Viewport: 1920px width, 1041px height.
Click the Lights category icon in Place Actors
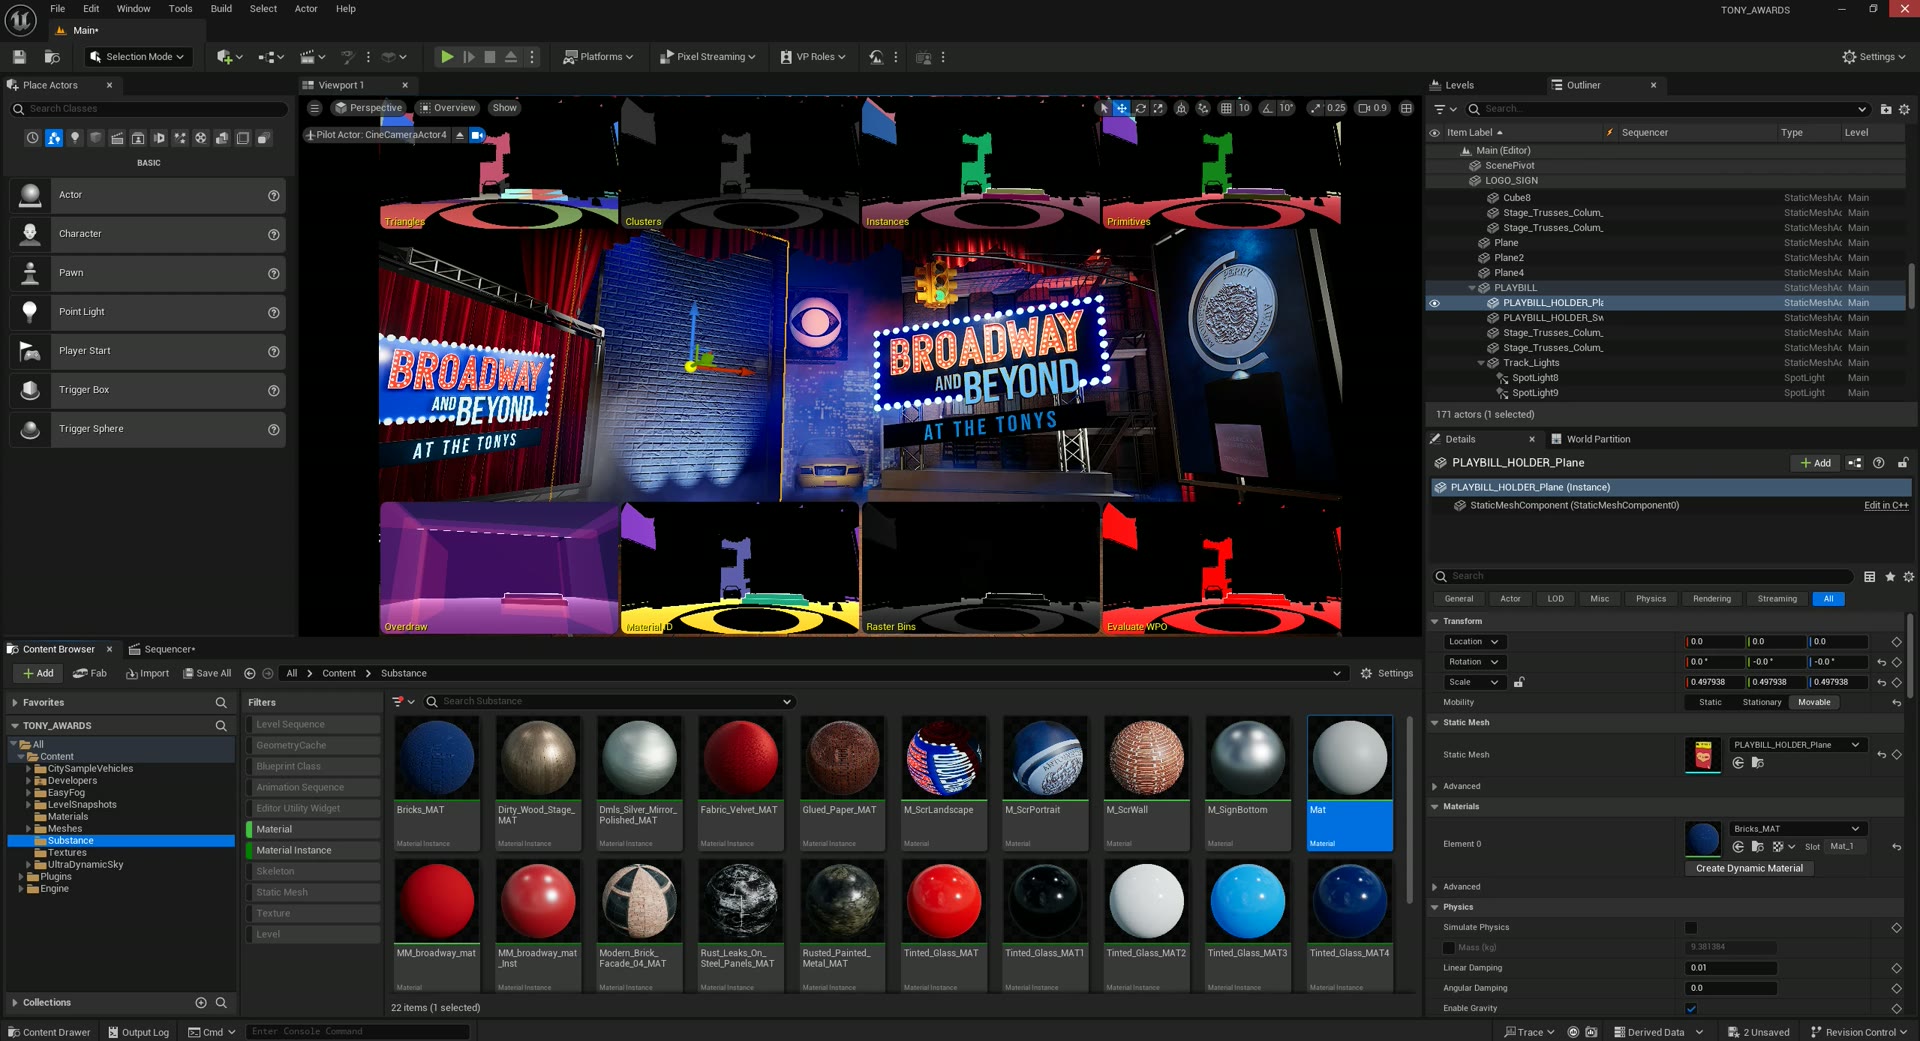coord(75,138)
